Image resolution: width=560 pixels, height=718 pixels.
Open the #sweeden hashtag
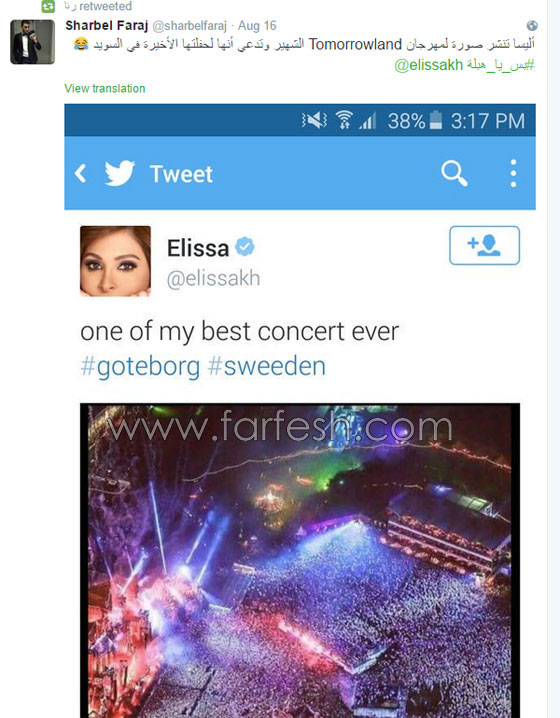tap(266, 366)
